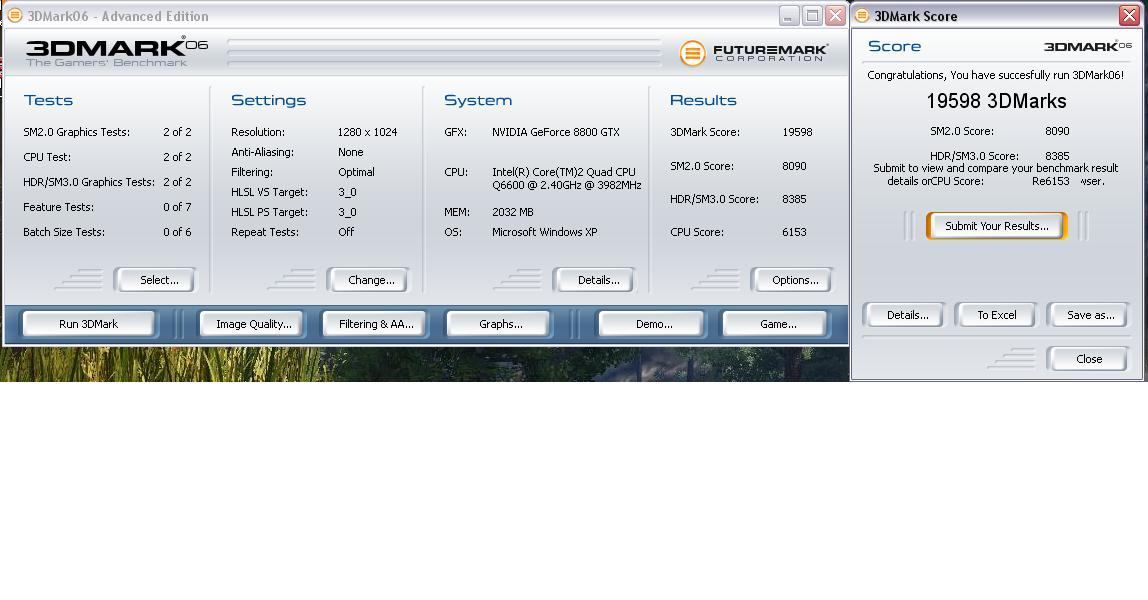Click the Microsoft Windows XP text
Viewport: 1148px width, 600px height.
click(x=545, y=232)
